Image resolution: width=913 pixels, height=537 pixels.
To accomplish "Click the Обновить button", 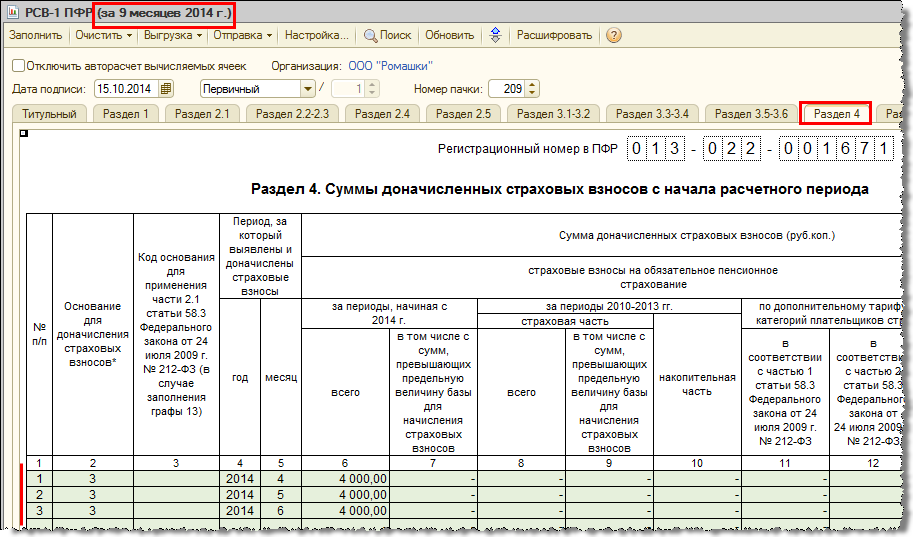I will 449,35.
